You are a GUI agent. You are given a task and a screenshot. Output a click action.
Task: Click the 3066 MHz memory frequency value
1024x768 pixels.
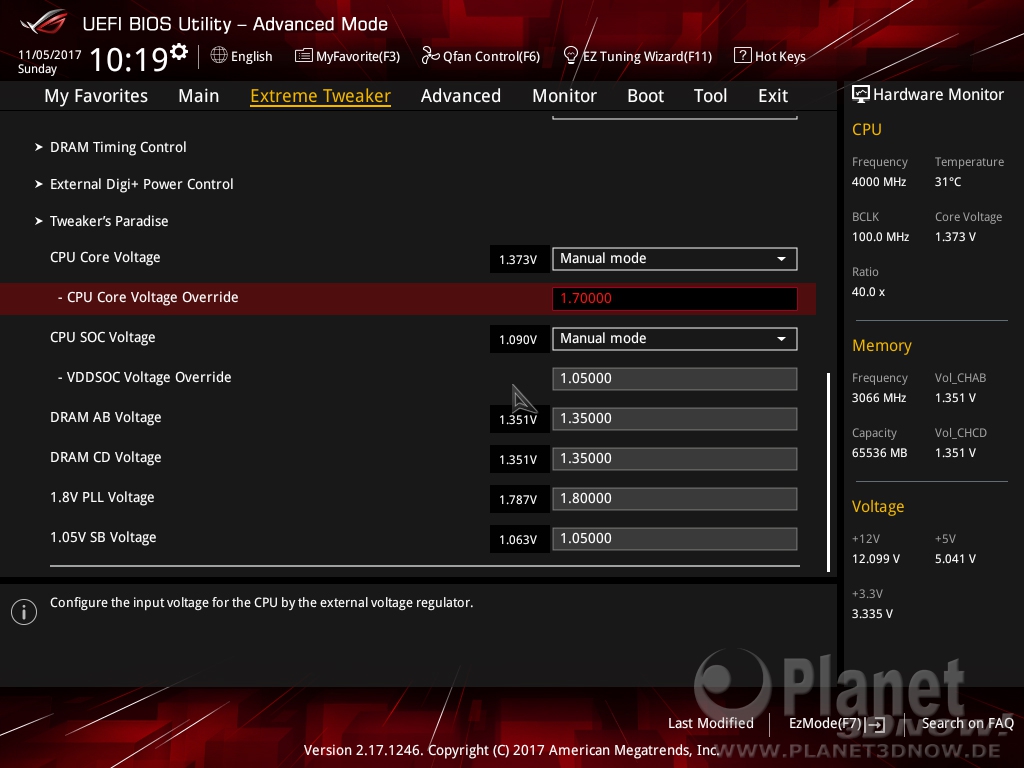(x=879, y=398)
